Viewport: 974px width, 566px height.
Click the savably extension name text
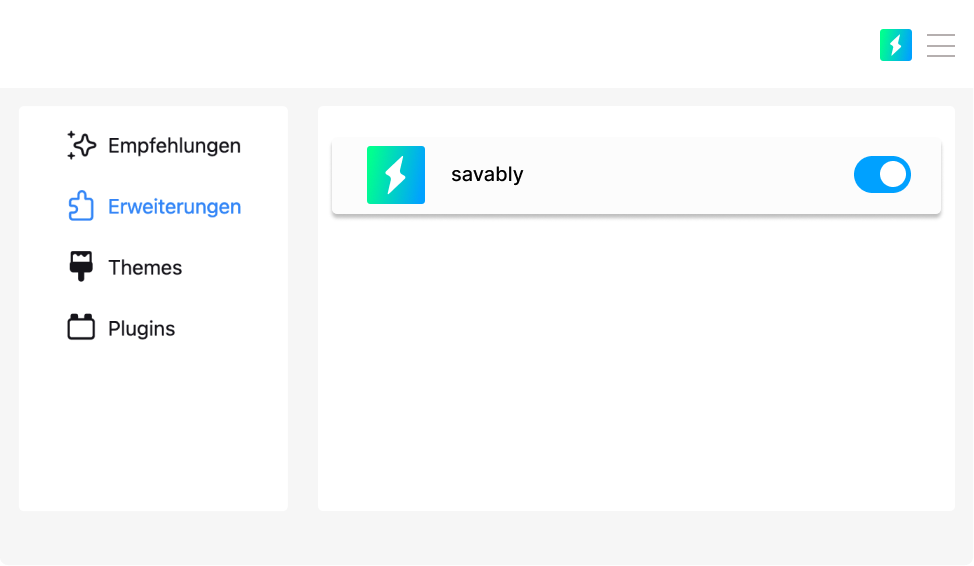pyautogui.click(x=487, y=175)
